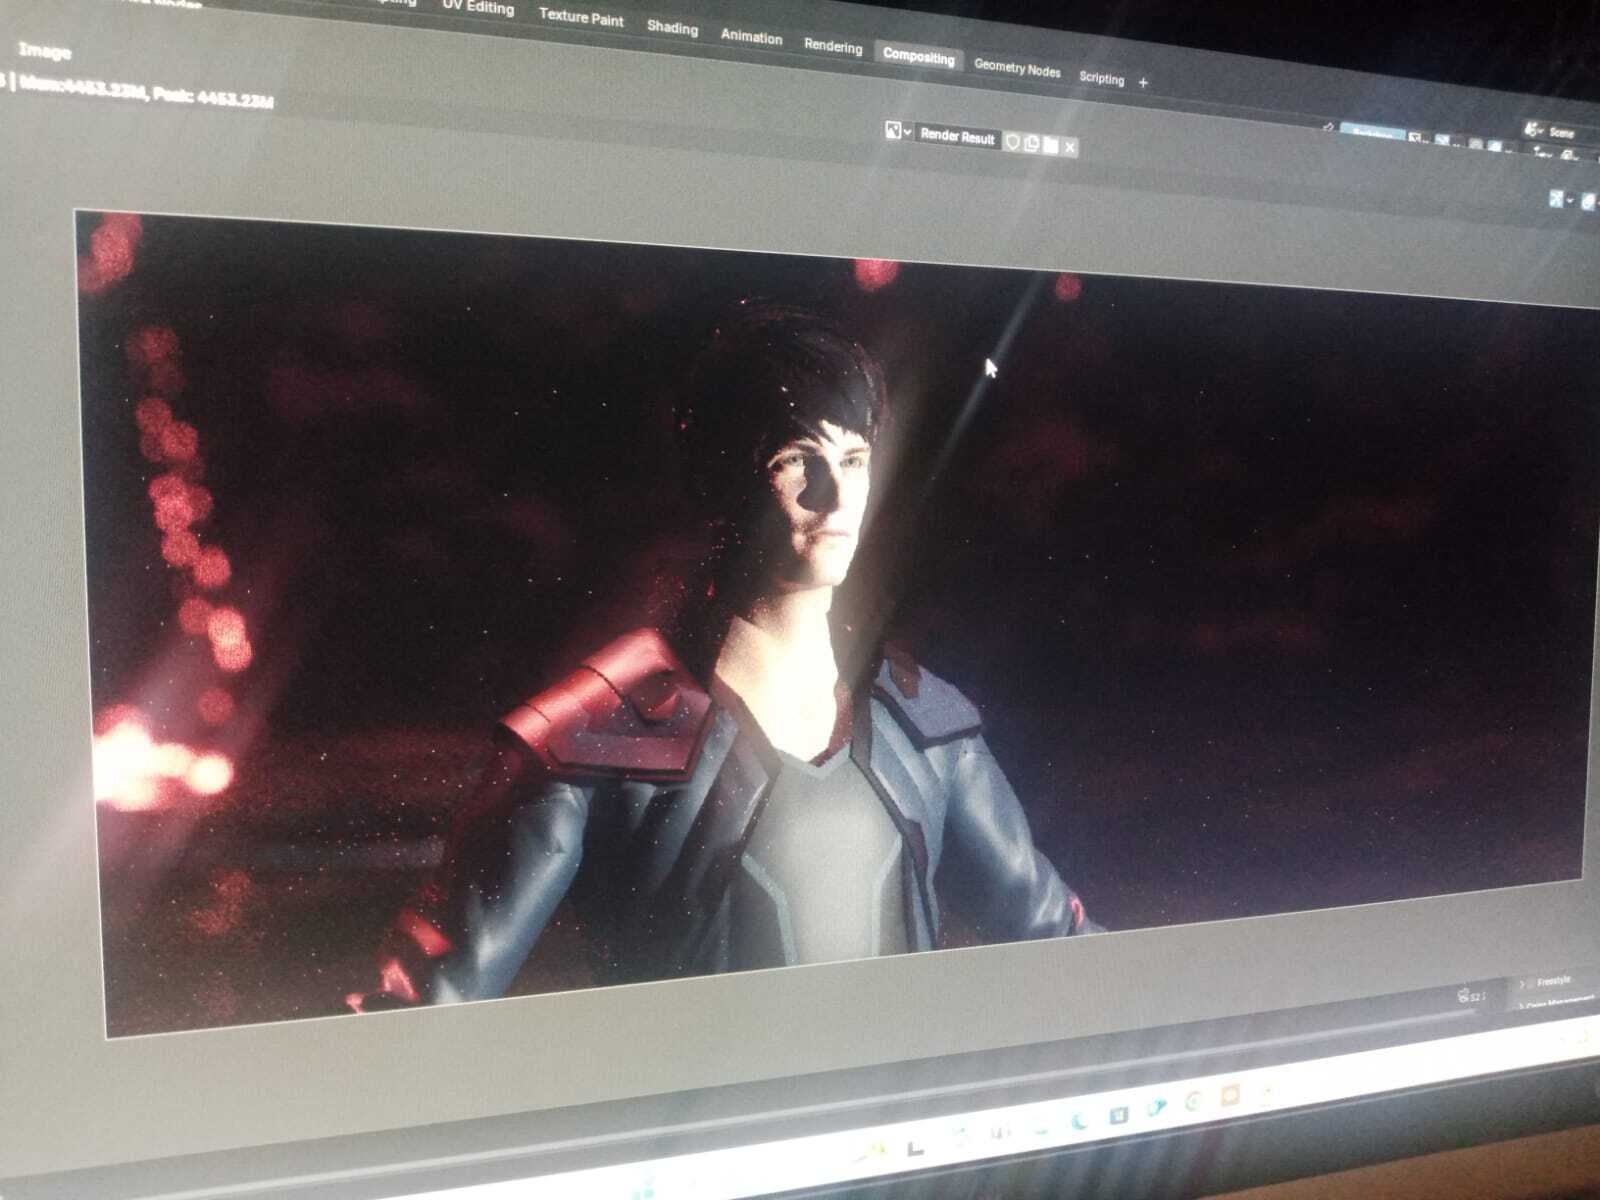Screen dimensions: 1600x1200
Task: Go to the Animation workspace tab
Action: [751, 37]
